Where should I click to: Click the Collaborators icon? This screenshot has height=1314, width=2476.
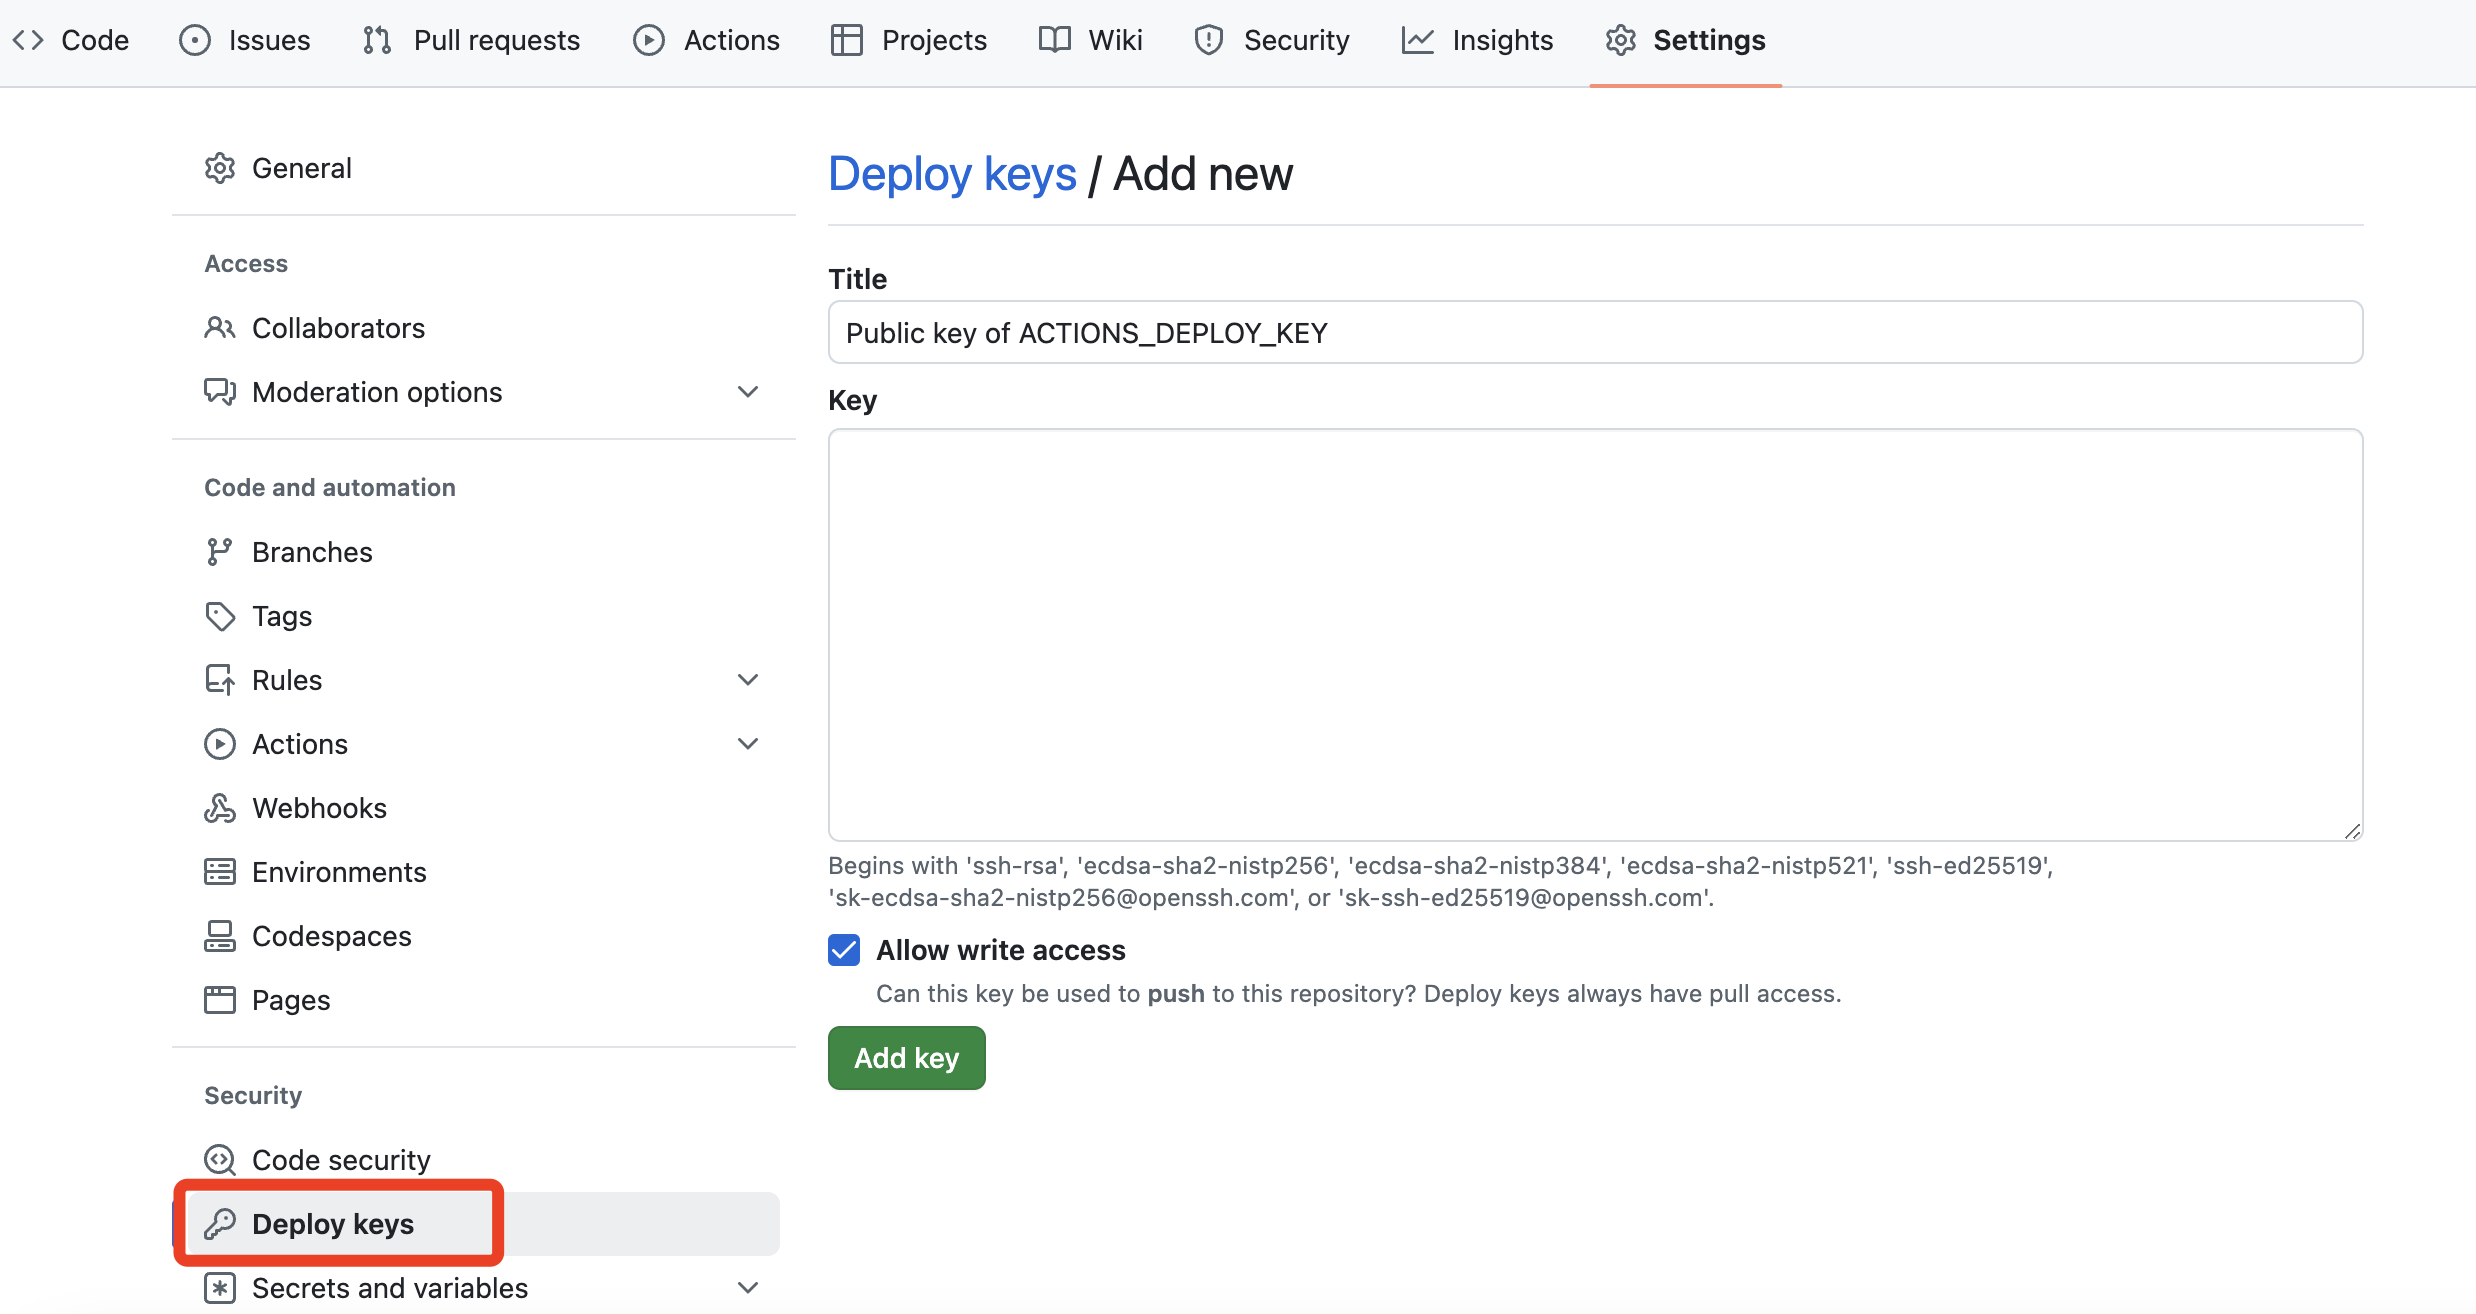(x=219, y=328)
